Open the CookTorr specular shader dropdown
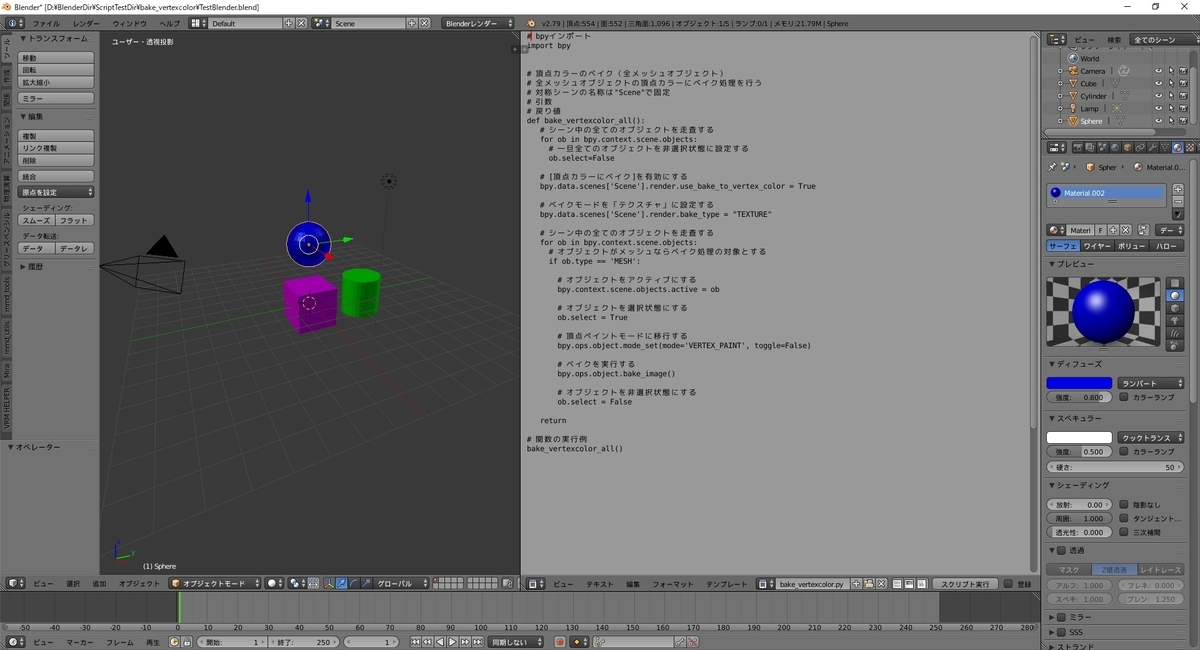Image resolution: width=1200 pixels, height=650 pixels. (1151, 437)
